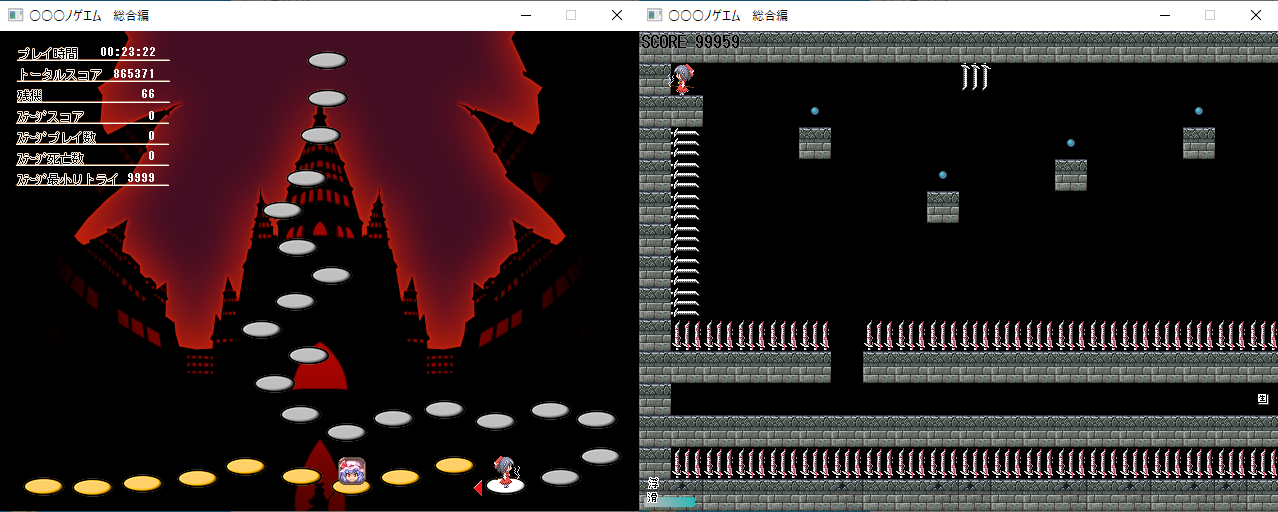Select the leftmost yellow stage node
The height and width of the screenshot is (512, 1278).
(x=43, y=486)
